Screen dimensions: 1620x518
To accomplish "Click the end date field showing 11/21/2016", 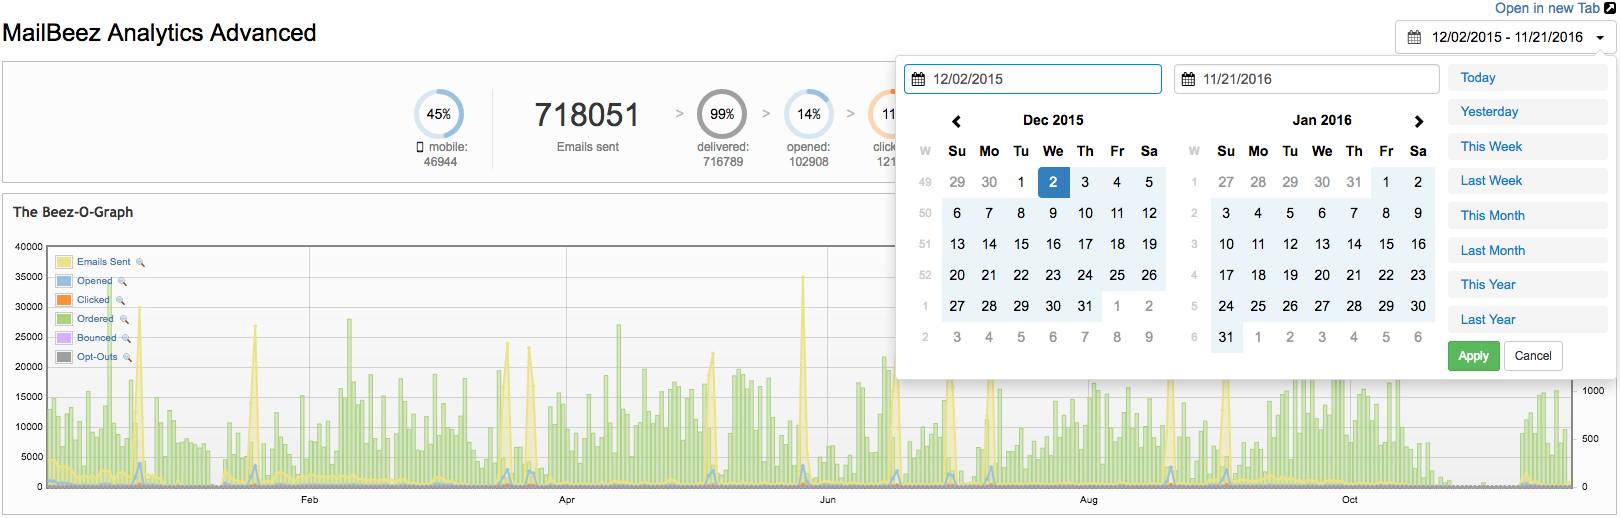I will click(x=1306, y=79).
